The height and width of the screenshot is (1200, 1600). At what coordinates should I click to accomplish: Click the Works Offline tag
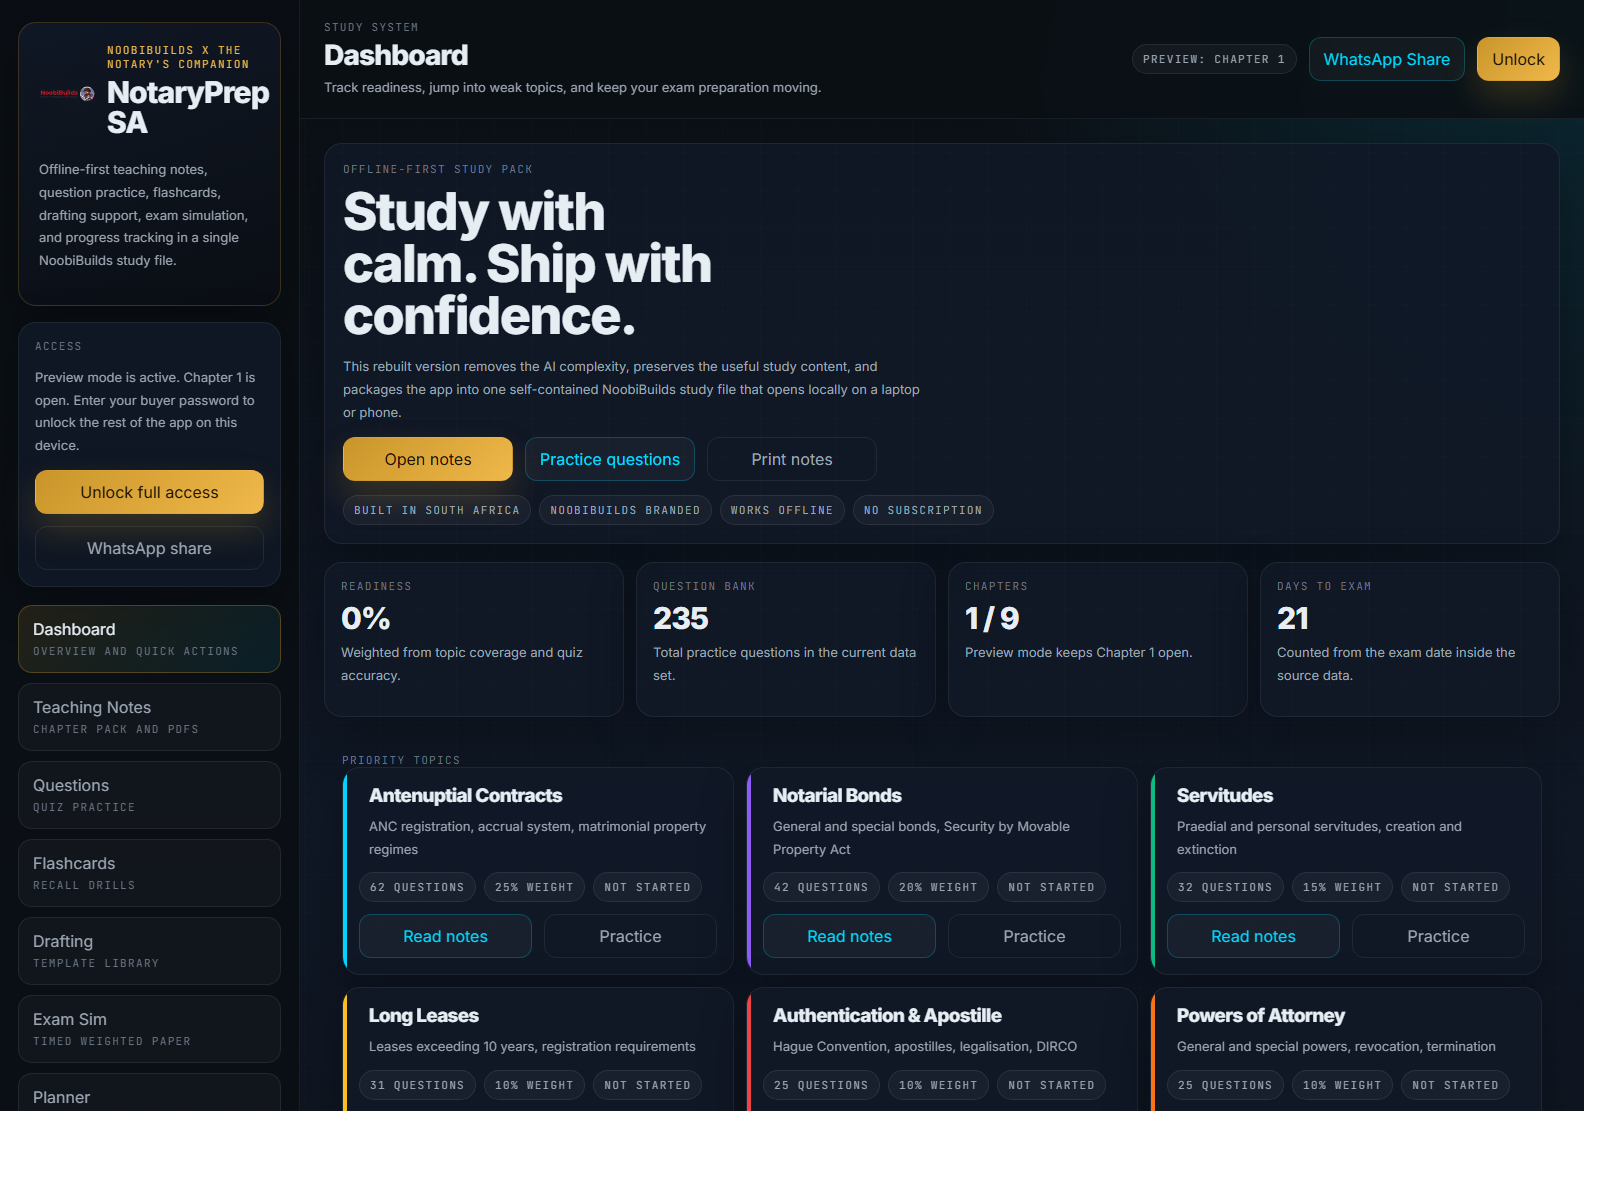[782, 510]
